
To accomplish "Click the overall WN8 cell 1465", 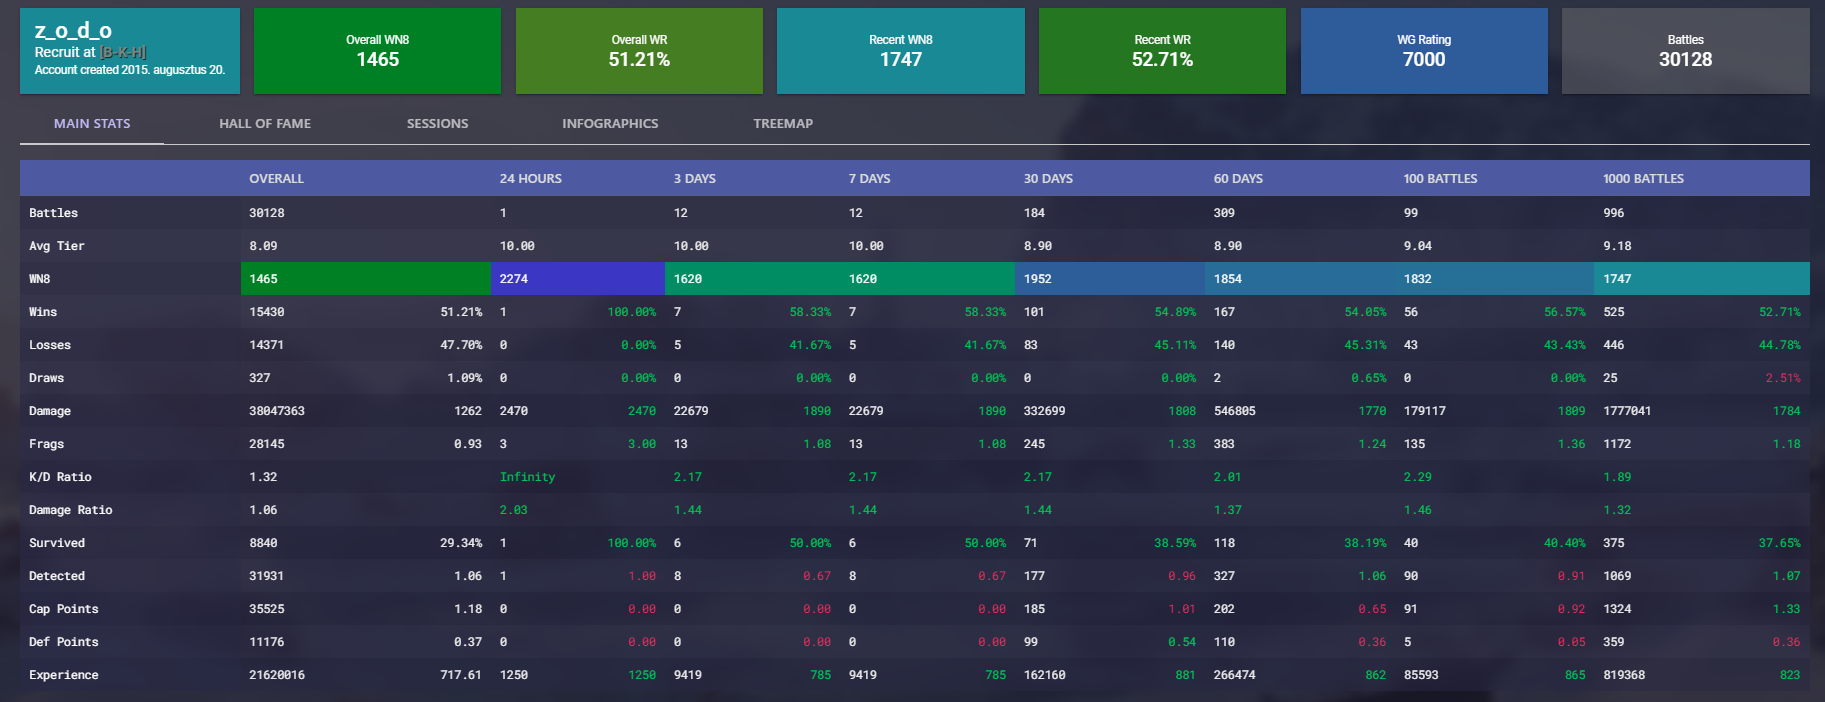I will point(366,278).
